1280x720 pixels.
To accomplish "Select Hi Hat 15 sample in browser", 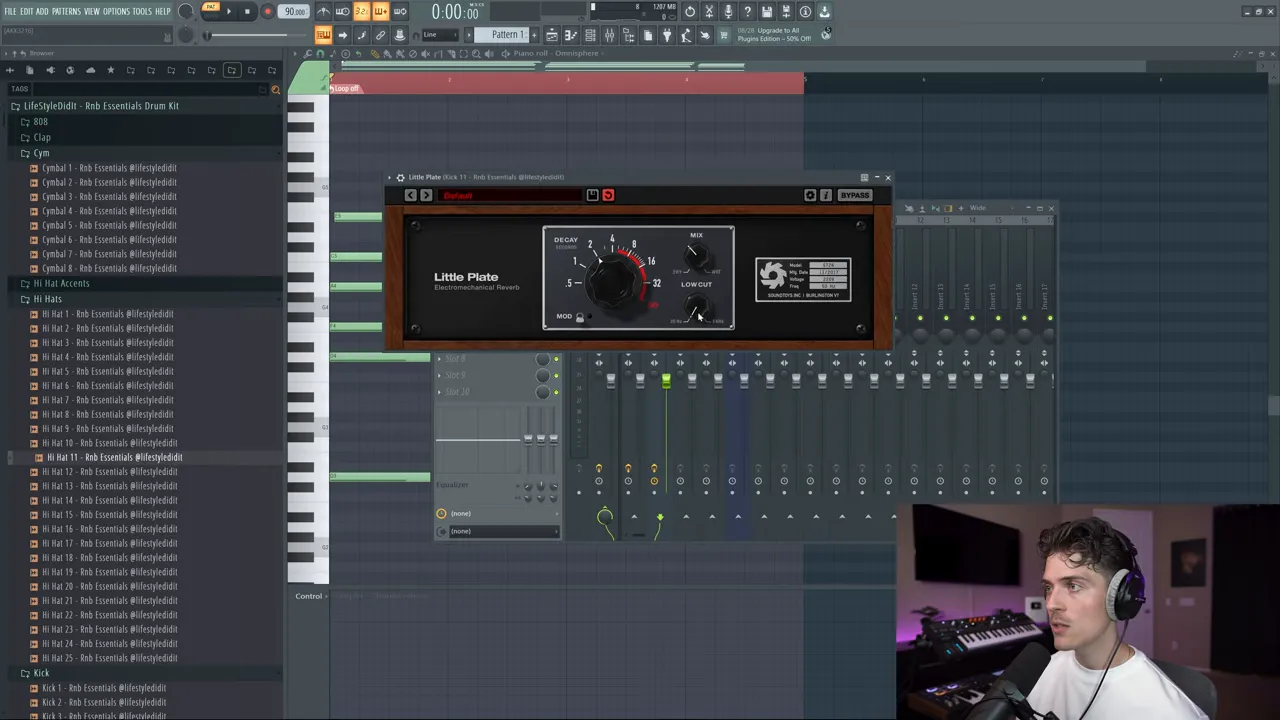I will [109, 515].
